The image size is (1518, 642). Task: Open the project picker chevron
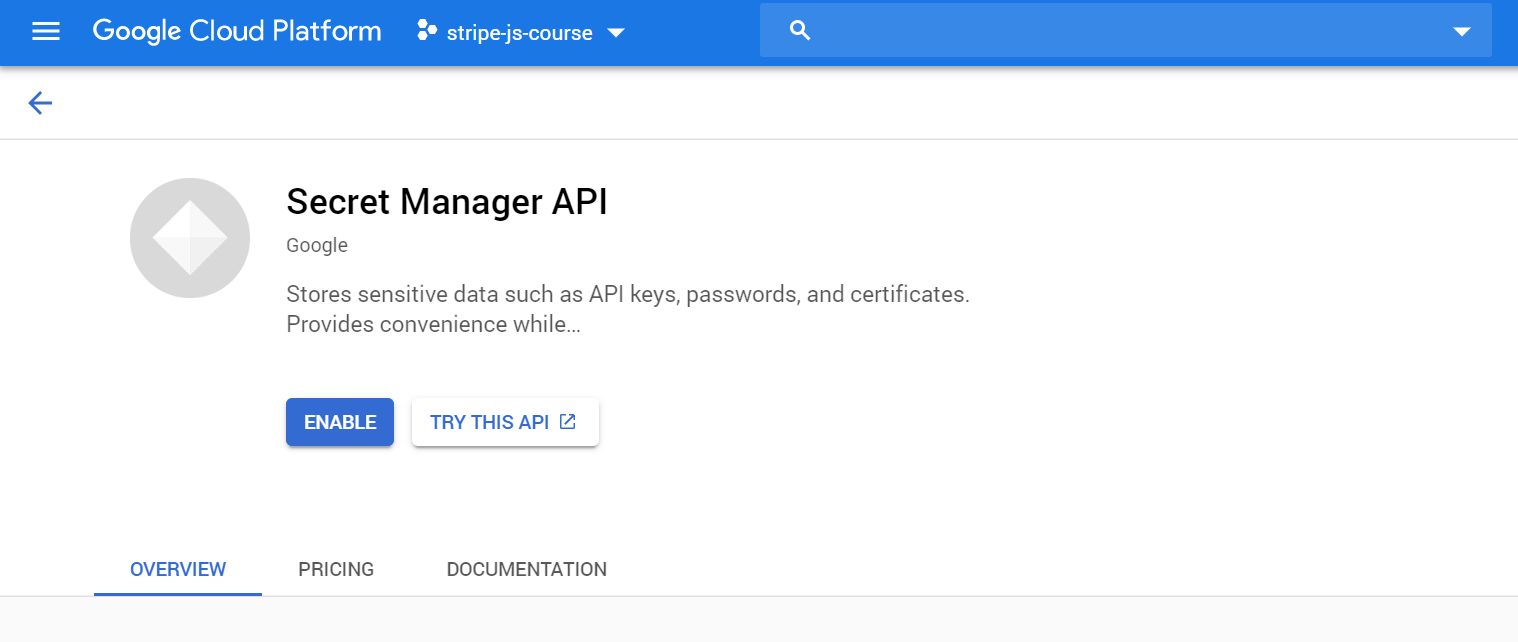click(x=617, y=32)
